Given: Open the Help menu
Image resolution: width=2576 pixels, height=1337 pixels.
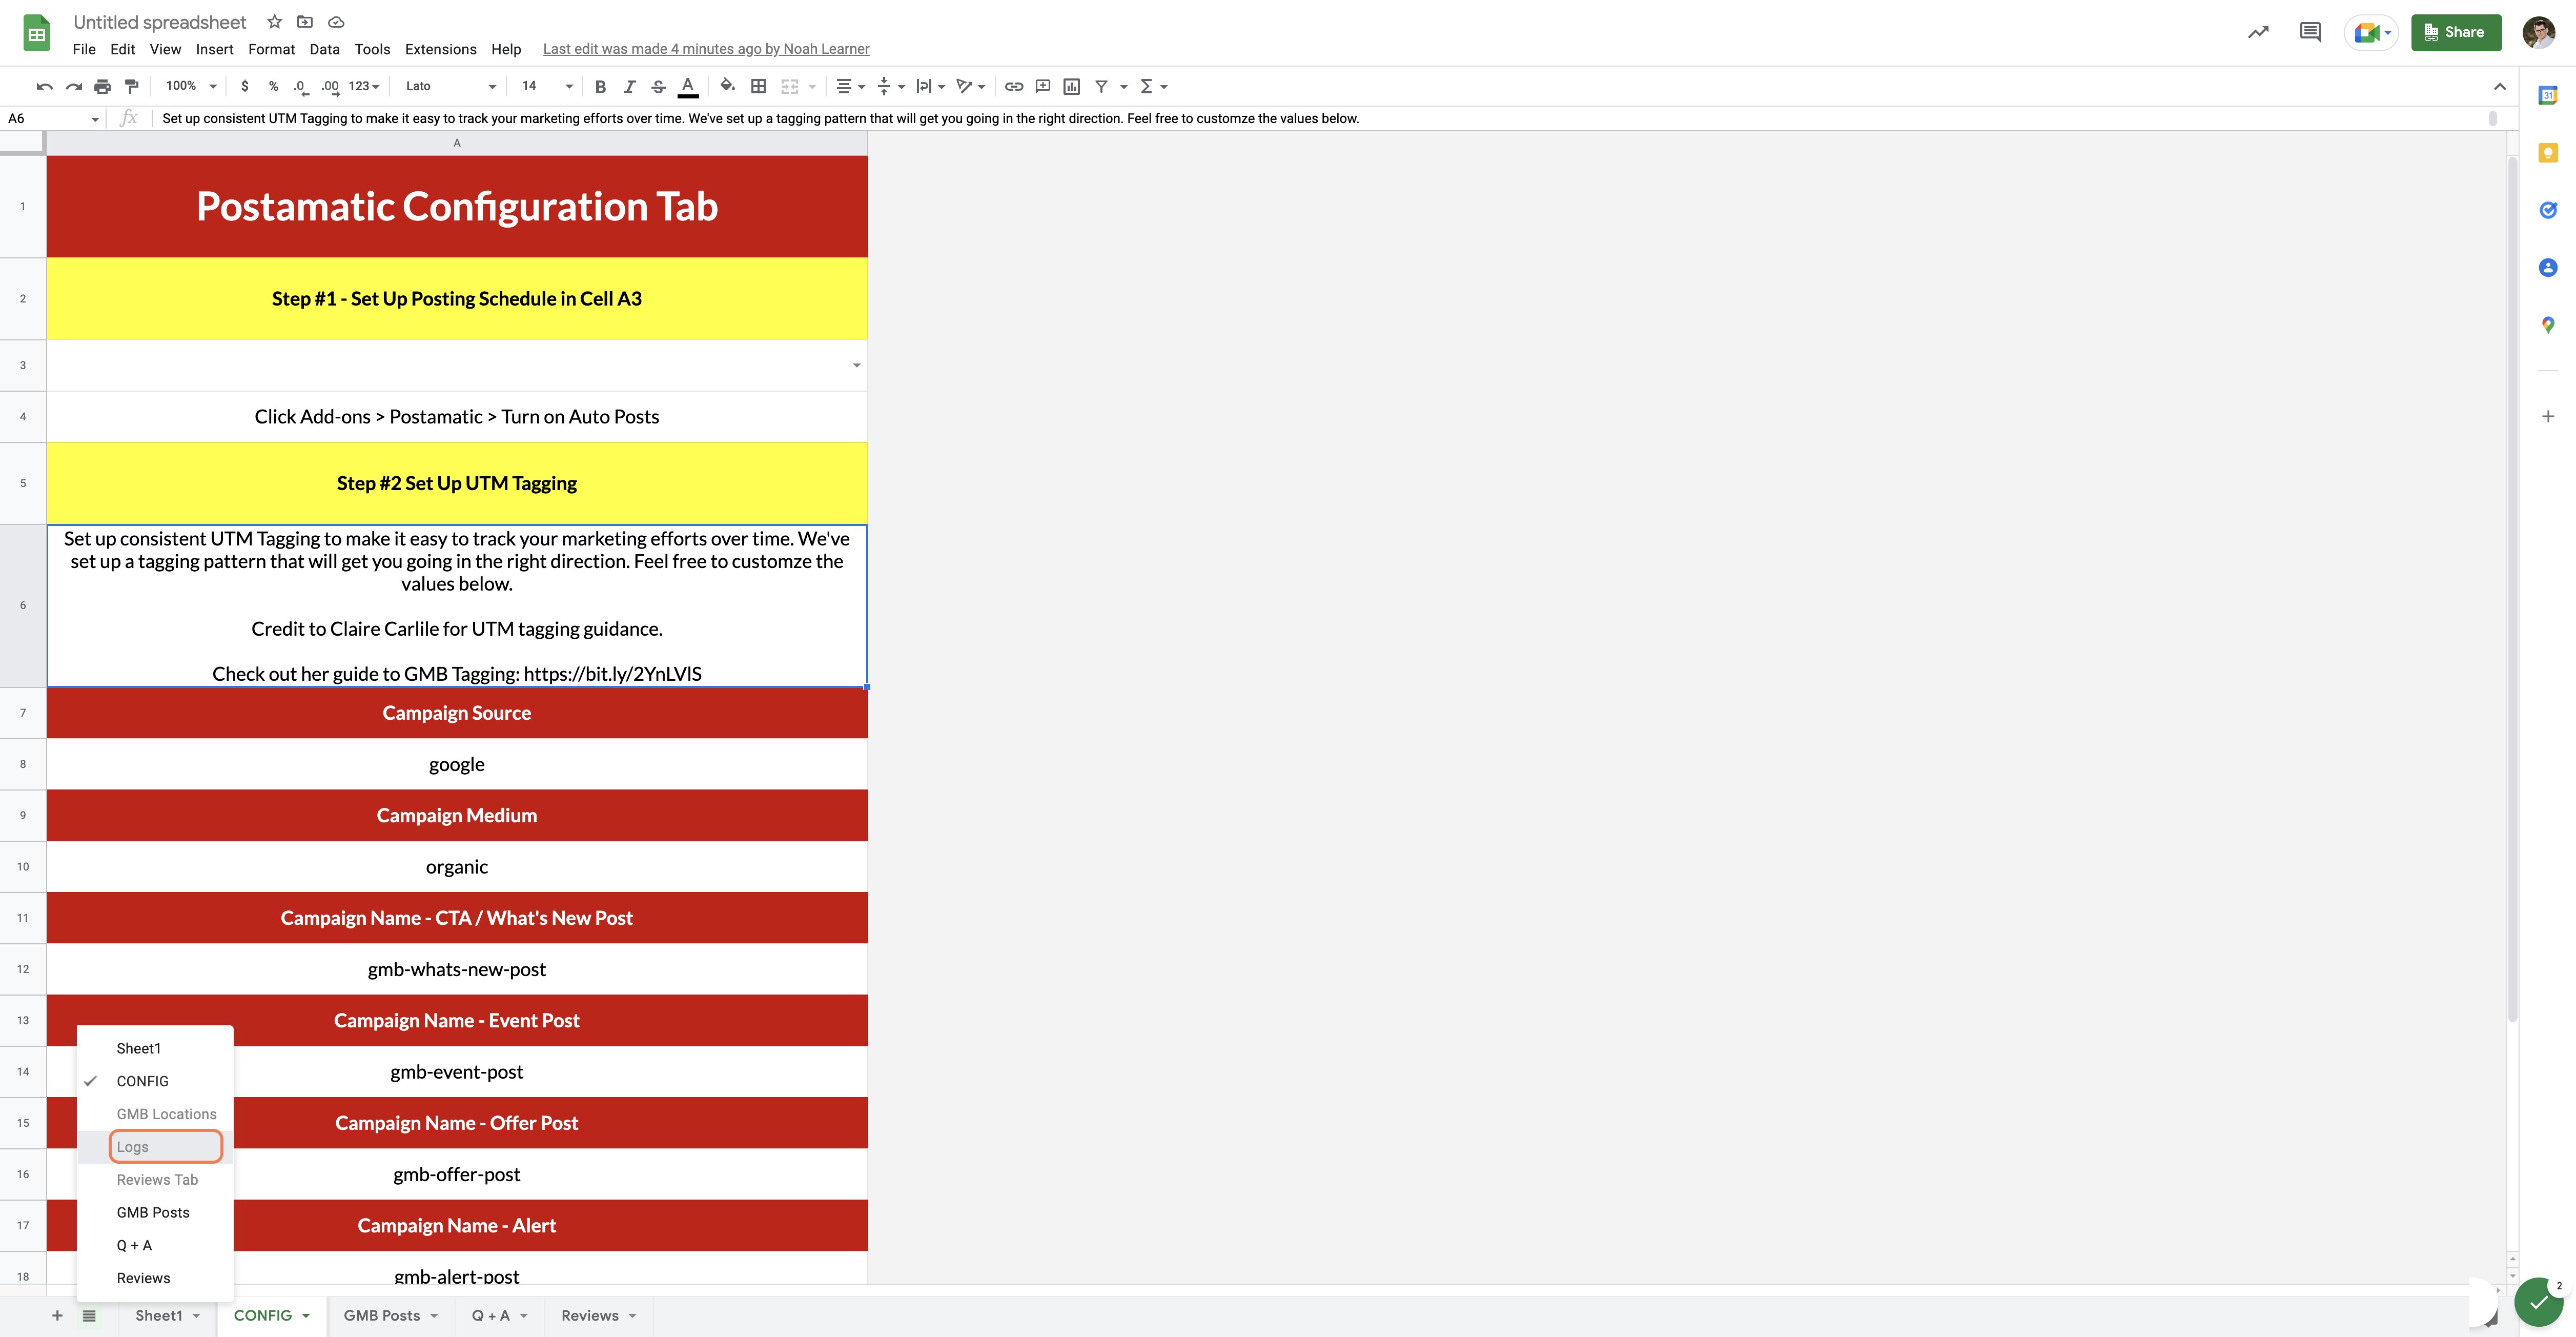Looking at the screenshot, I should 506,49.
